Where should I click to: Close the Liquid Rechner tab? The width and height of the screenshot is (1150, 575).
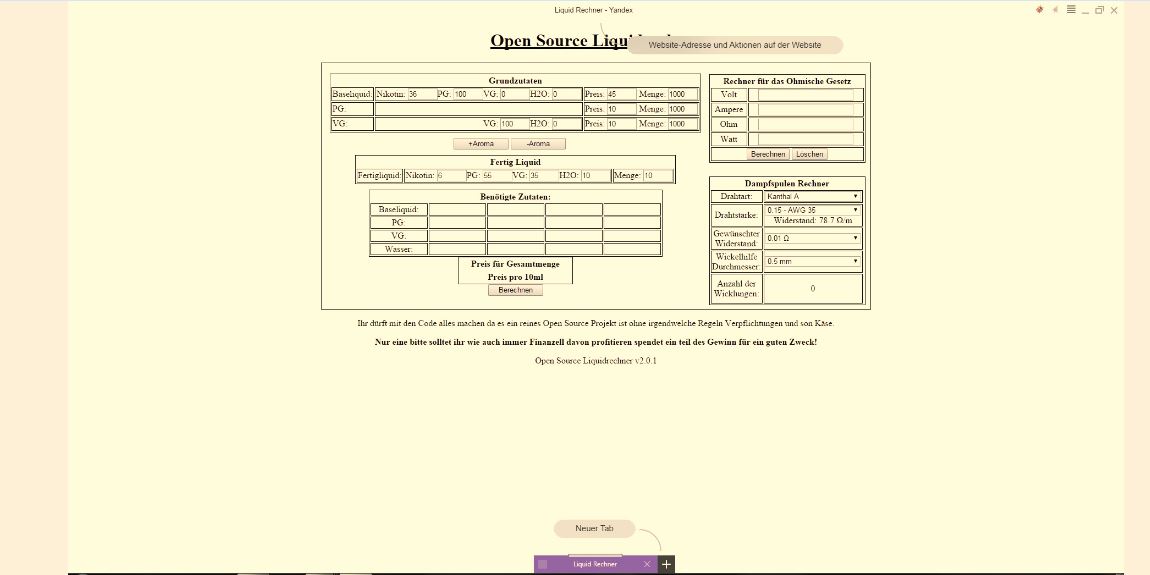click(x=647, y=564)
